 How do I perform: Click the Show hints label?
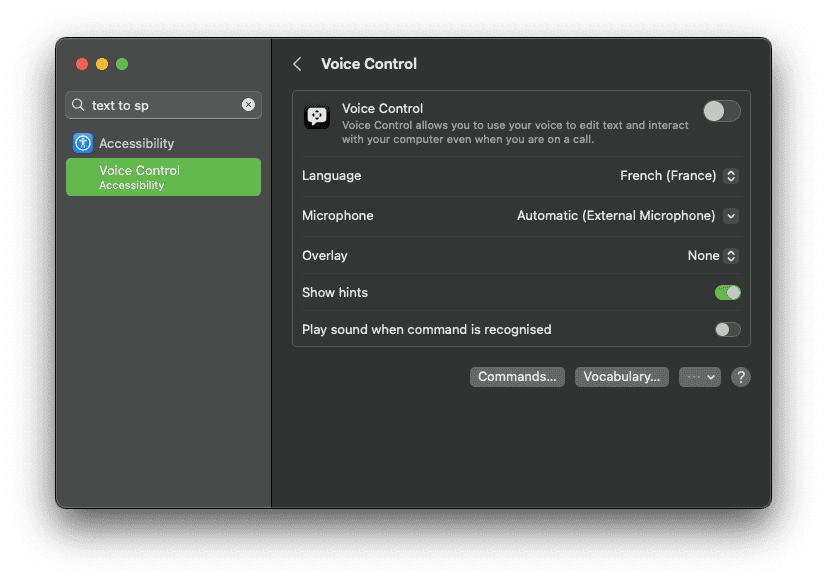(x=335, y=293)
